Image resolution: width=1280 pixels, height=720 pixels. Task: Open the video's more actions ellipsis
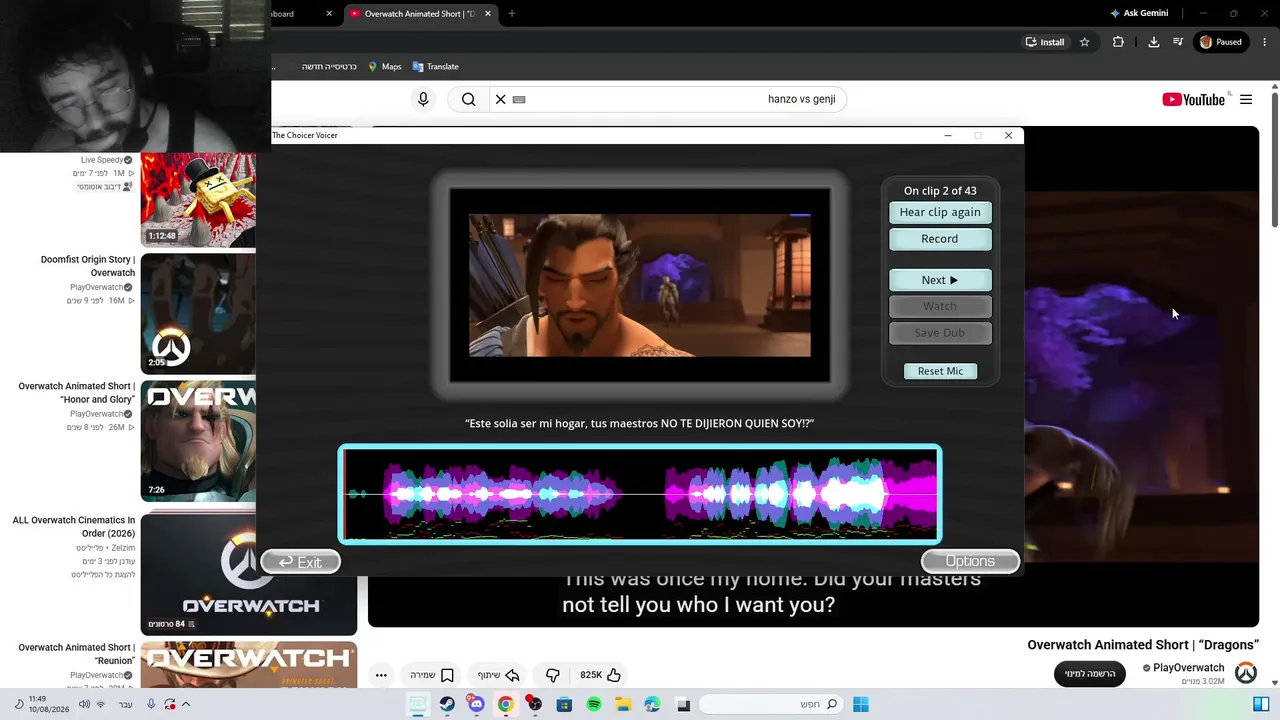coord(381,675)
